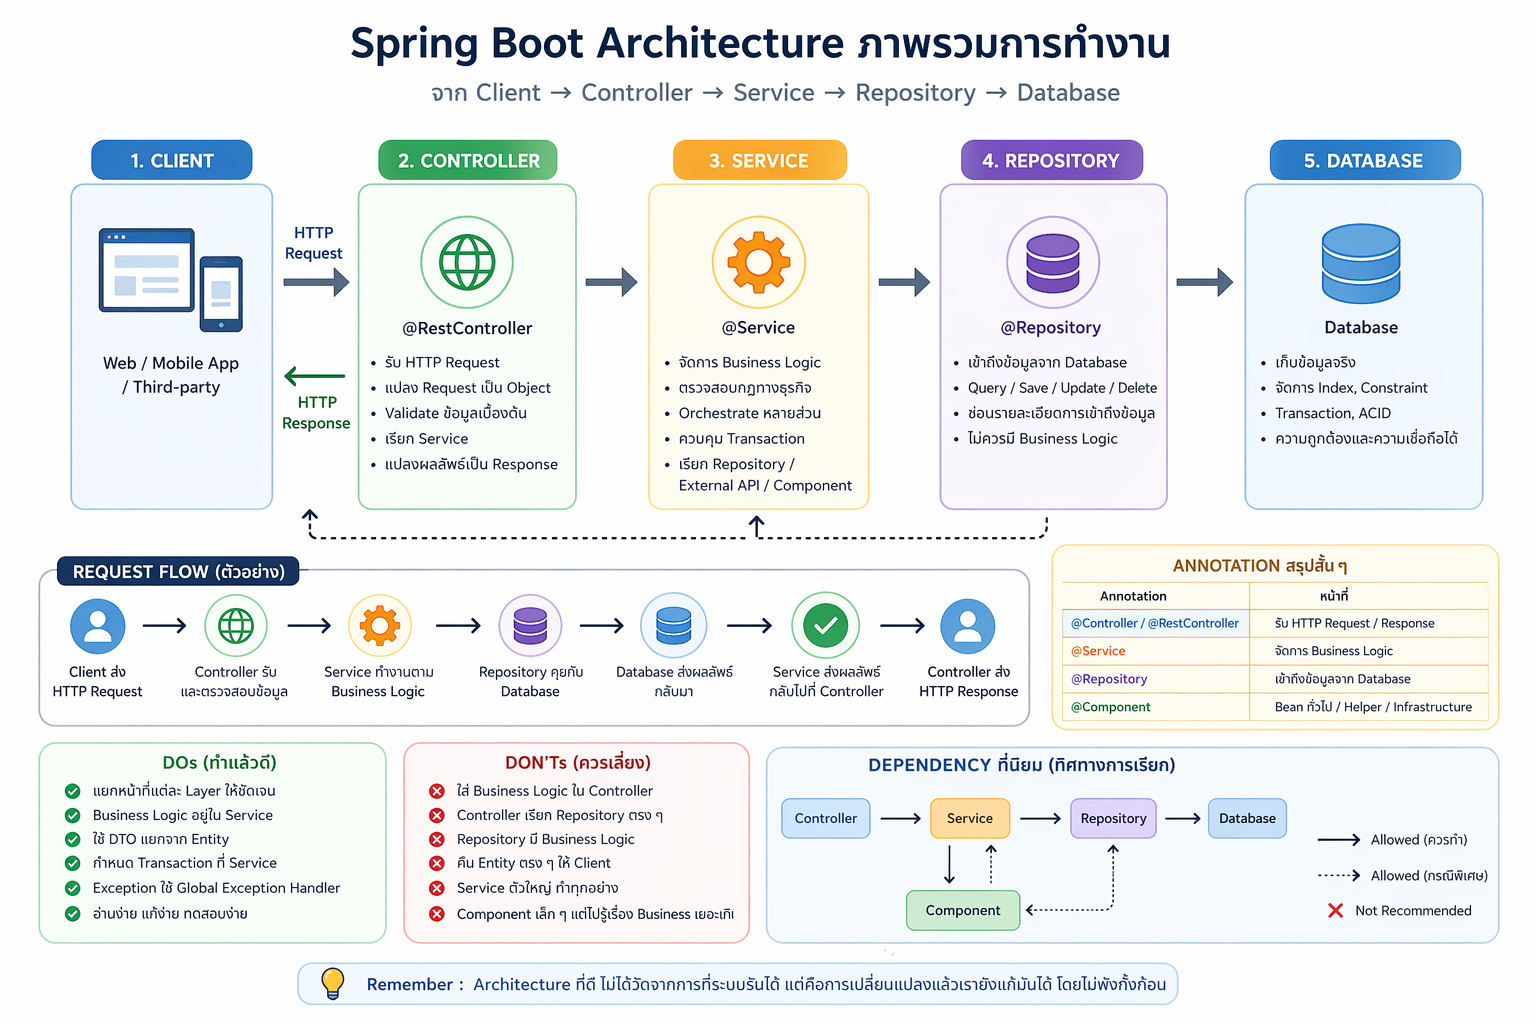
Task: Click the blue database cylinder icon in the Database panel
Action: [x=1361, y=263]
